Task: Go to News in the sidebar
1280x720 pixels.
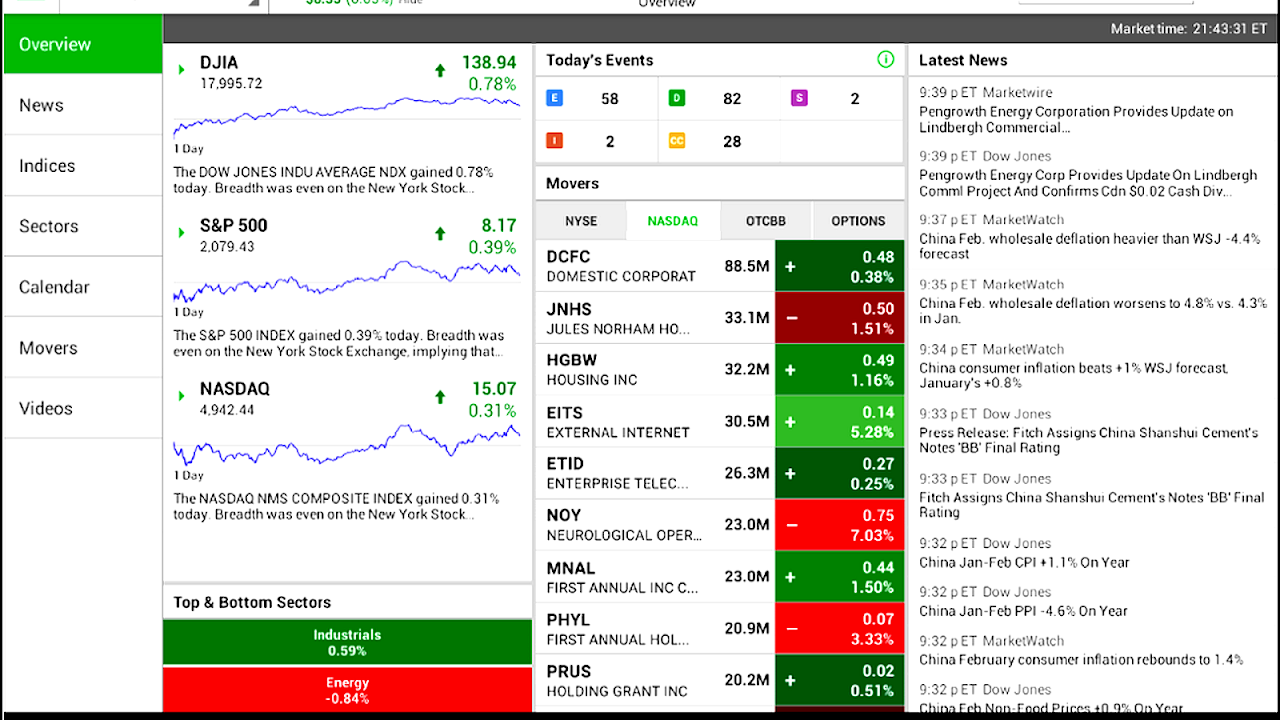Action: 82,105
